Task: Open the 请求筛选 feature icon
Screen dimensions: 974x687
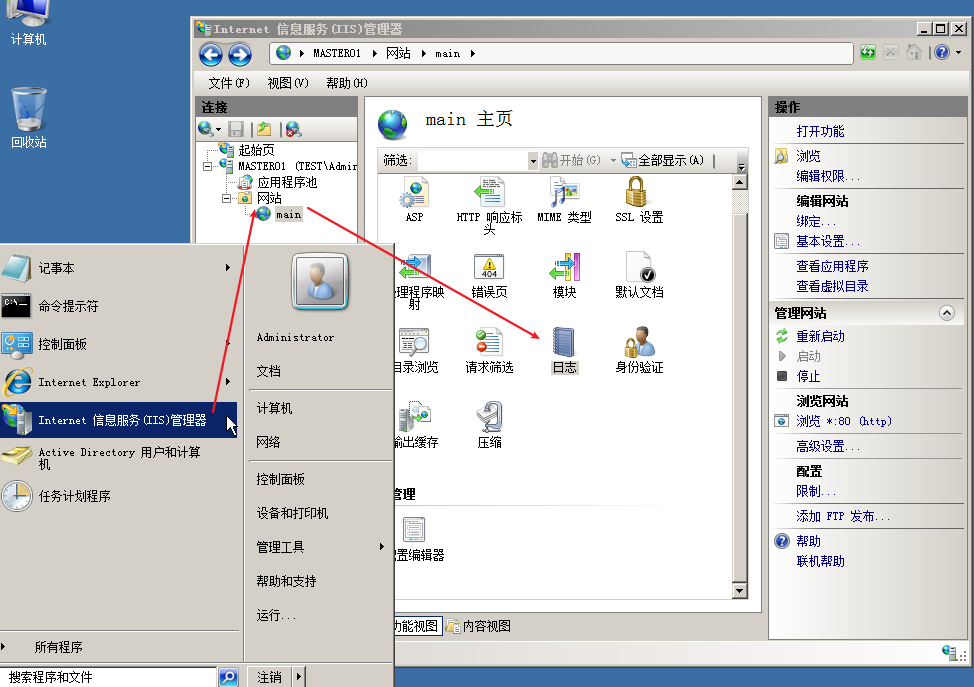Action: [x=489, y=342]
